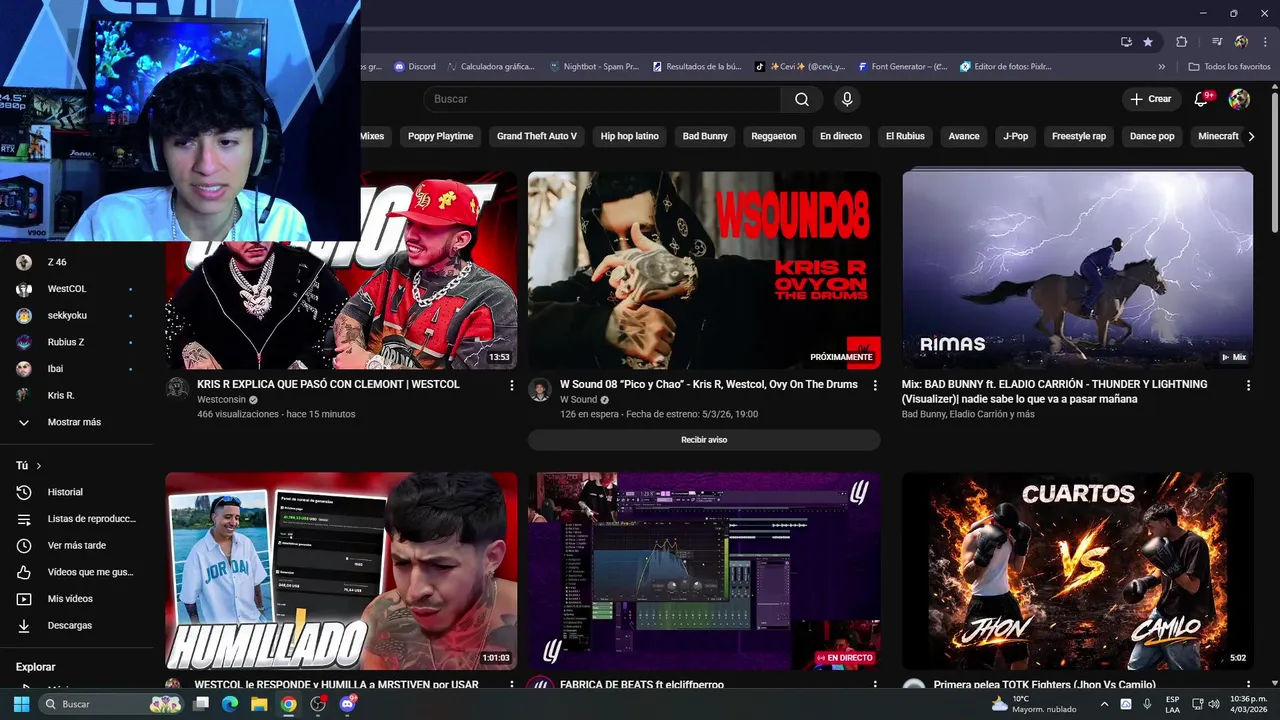Open options for KRIS R EXPLICA video
The image size is (1280, 720).
coord(512,385)
